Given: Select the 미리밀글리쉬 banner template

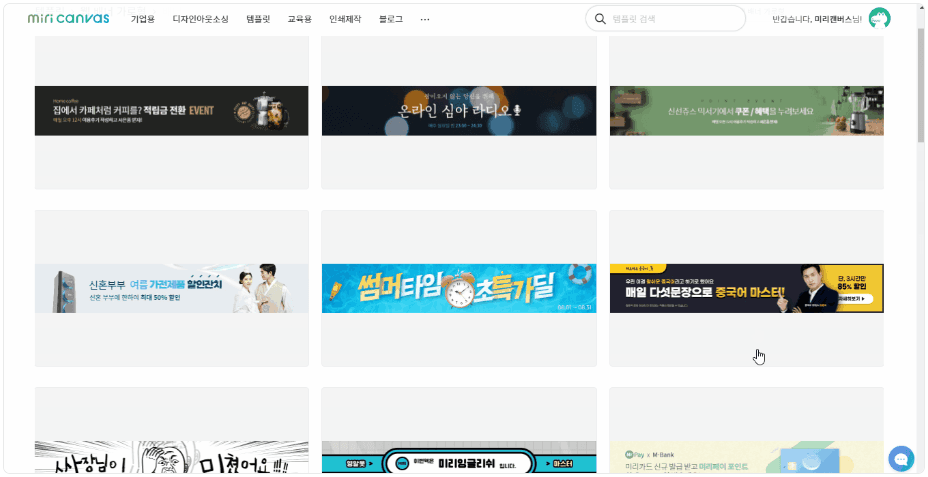Looking at the screenshot, I should coord(458,460).
